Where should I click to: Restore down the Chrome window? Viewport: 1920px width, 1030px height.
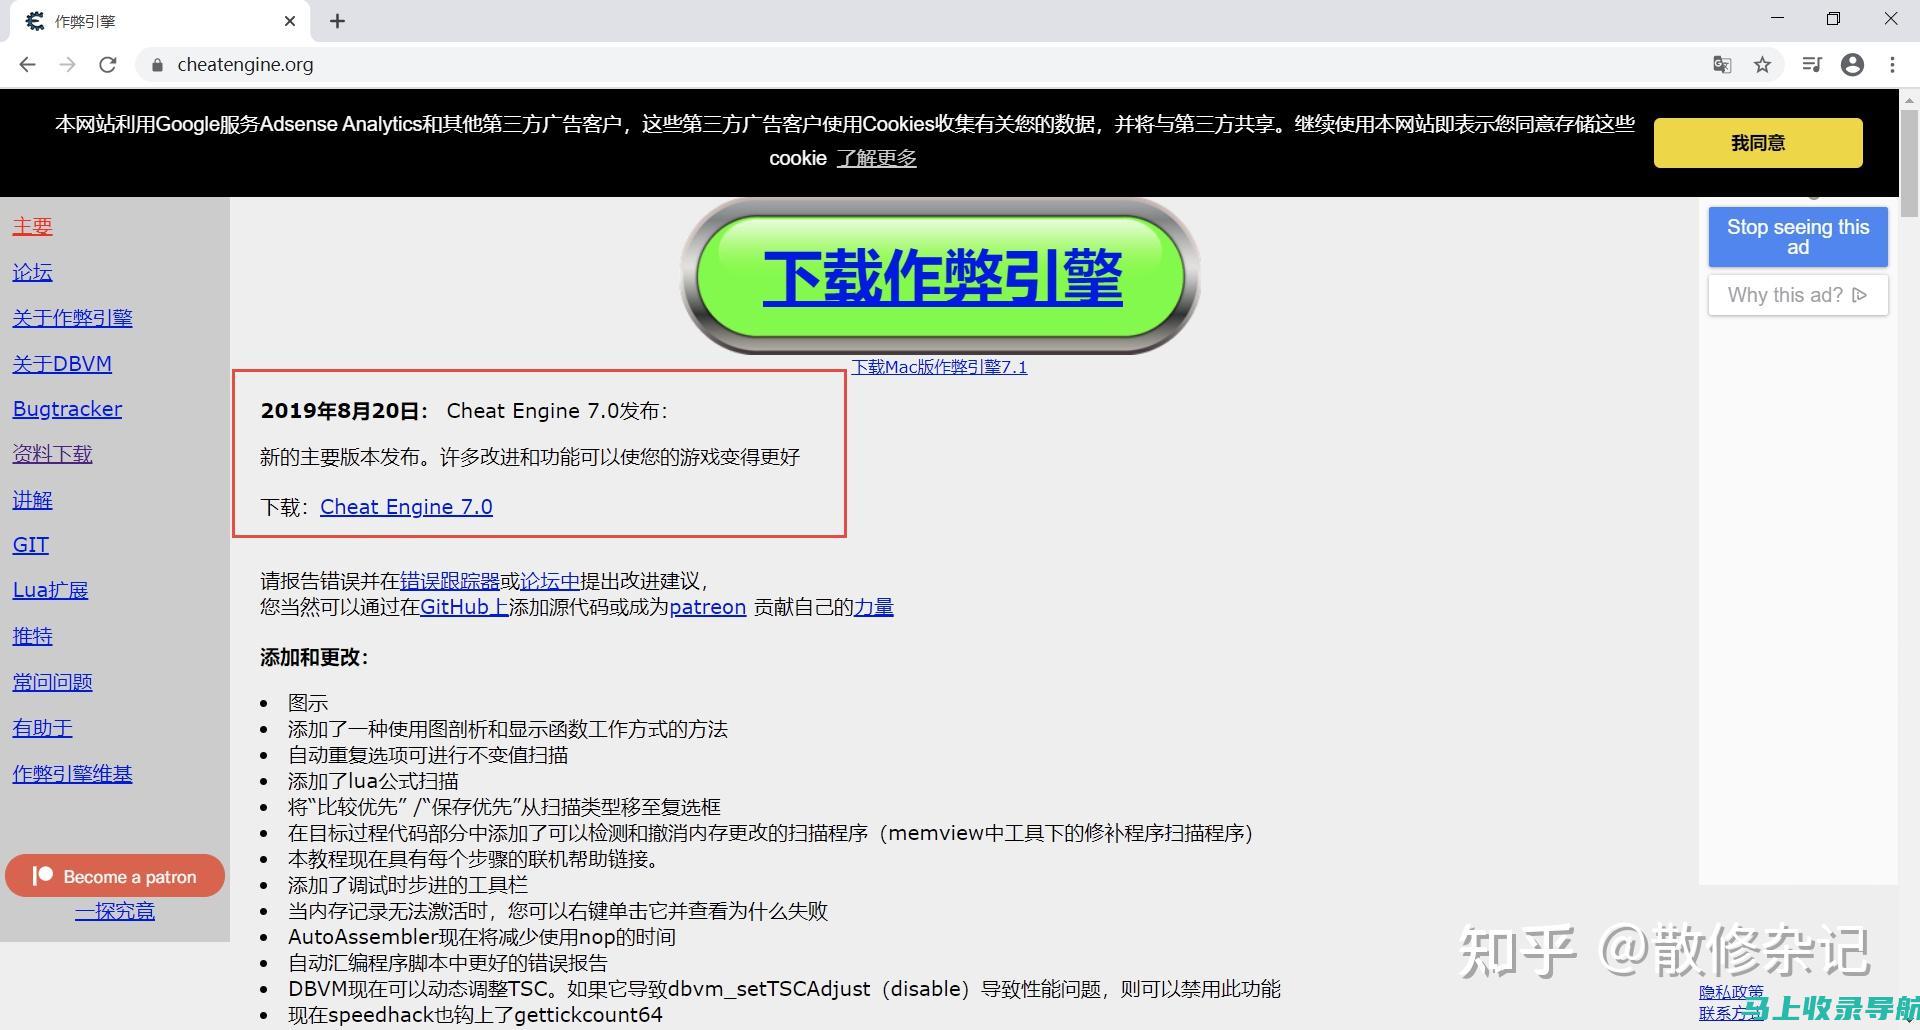tap(1833, 19)
